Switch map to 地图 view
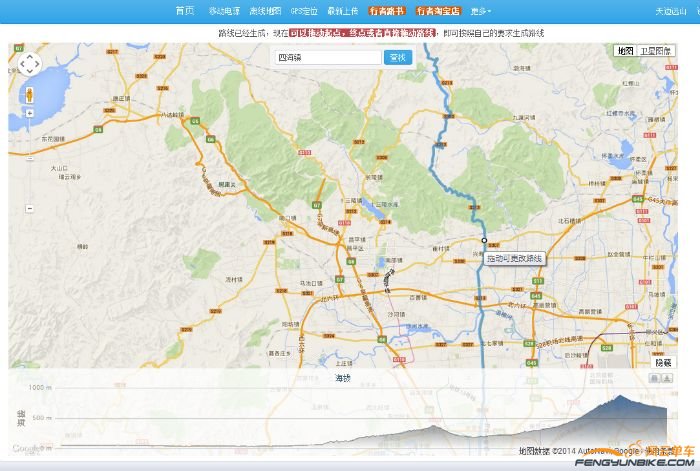Image resolution: width=700 pixels, height=471 pixels. click(625, 50)
